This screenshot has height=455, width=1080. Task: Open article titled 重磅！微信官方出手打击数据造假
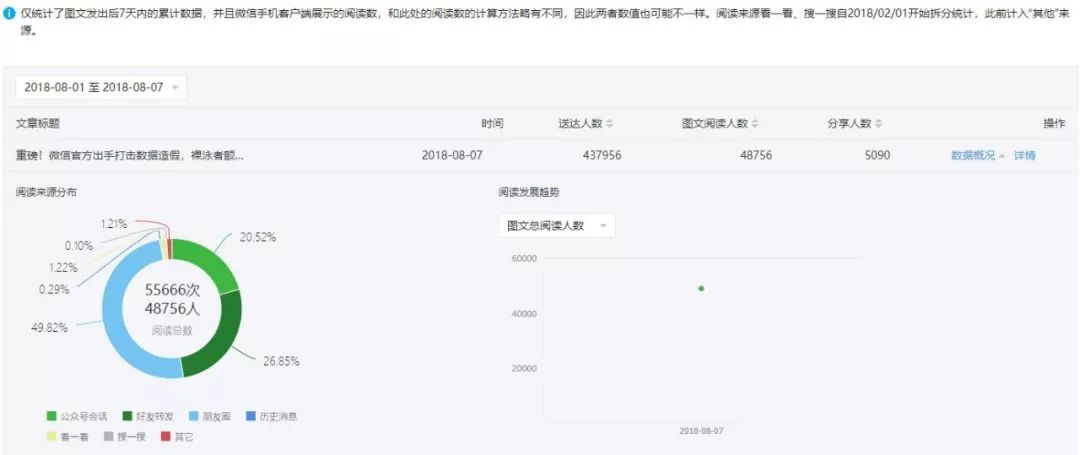tap(129, 156)
